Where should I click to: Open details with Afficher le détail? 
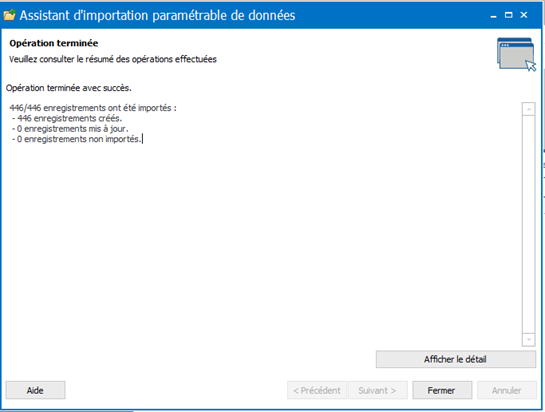(456, 359)
